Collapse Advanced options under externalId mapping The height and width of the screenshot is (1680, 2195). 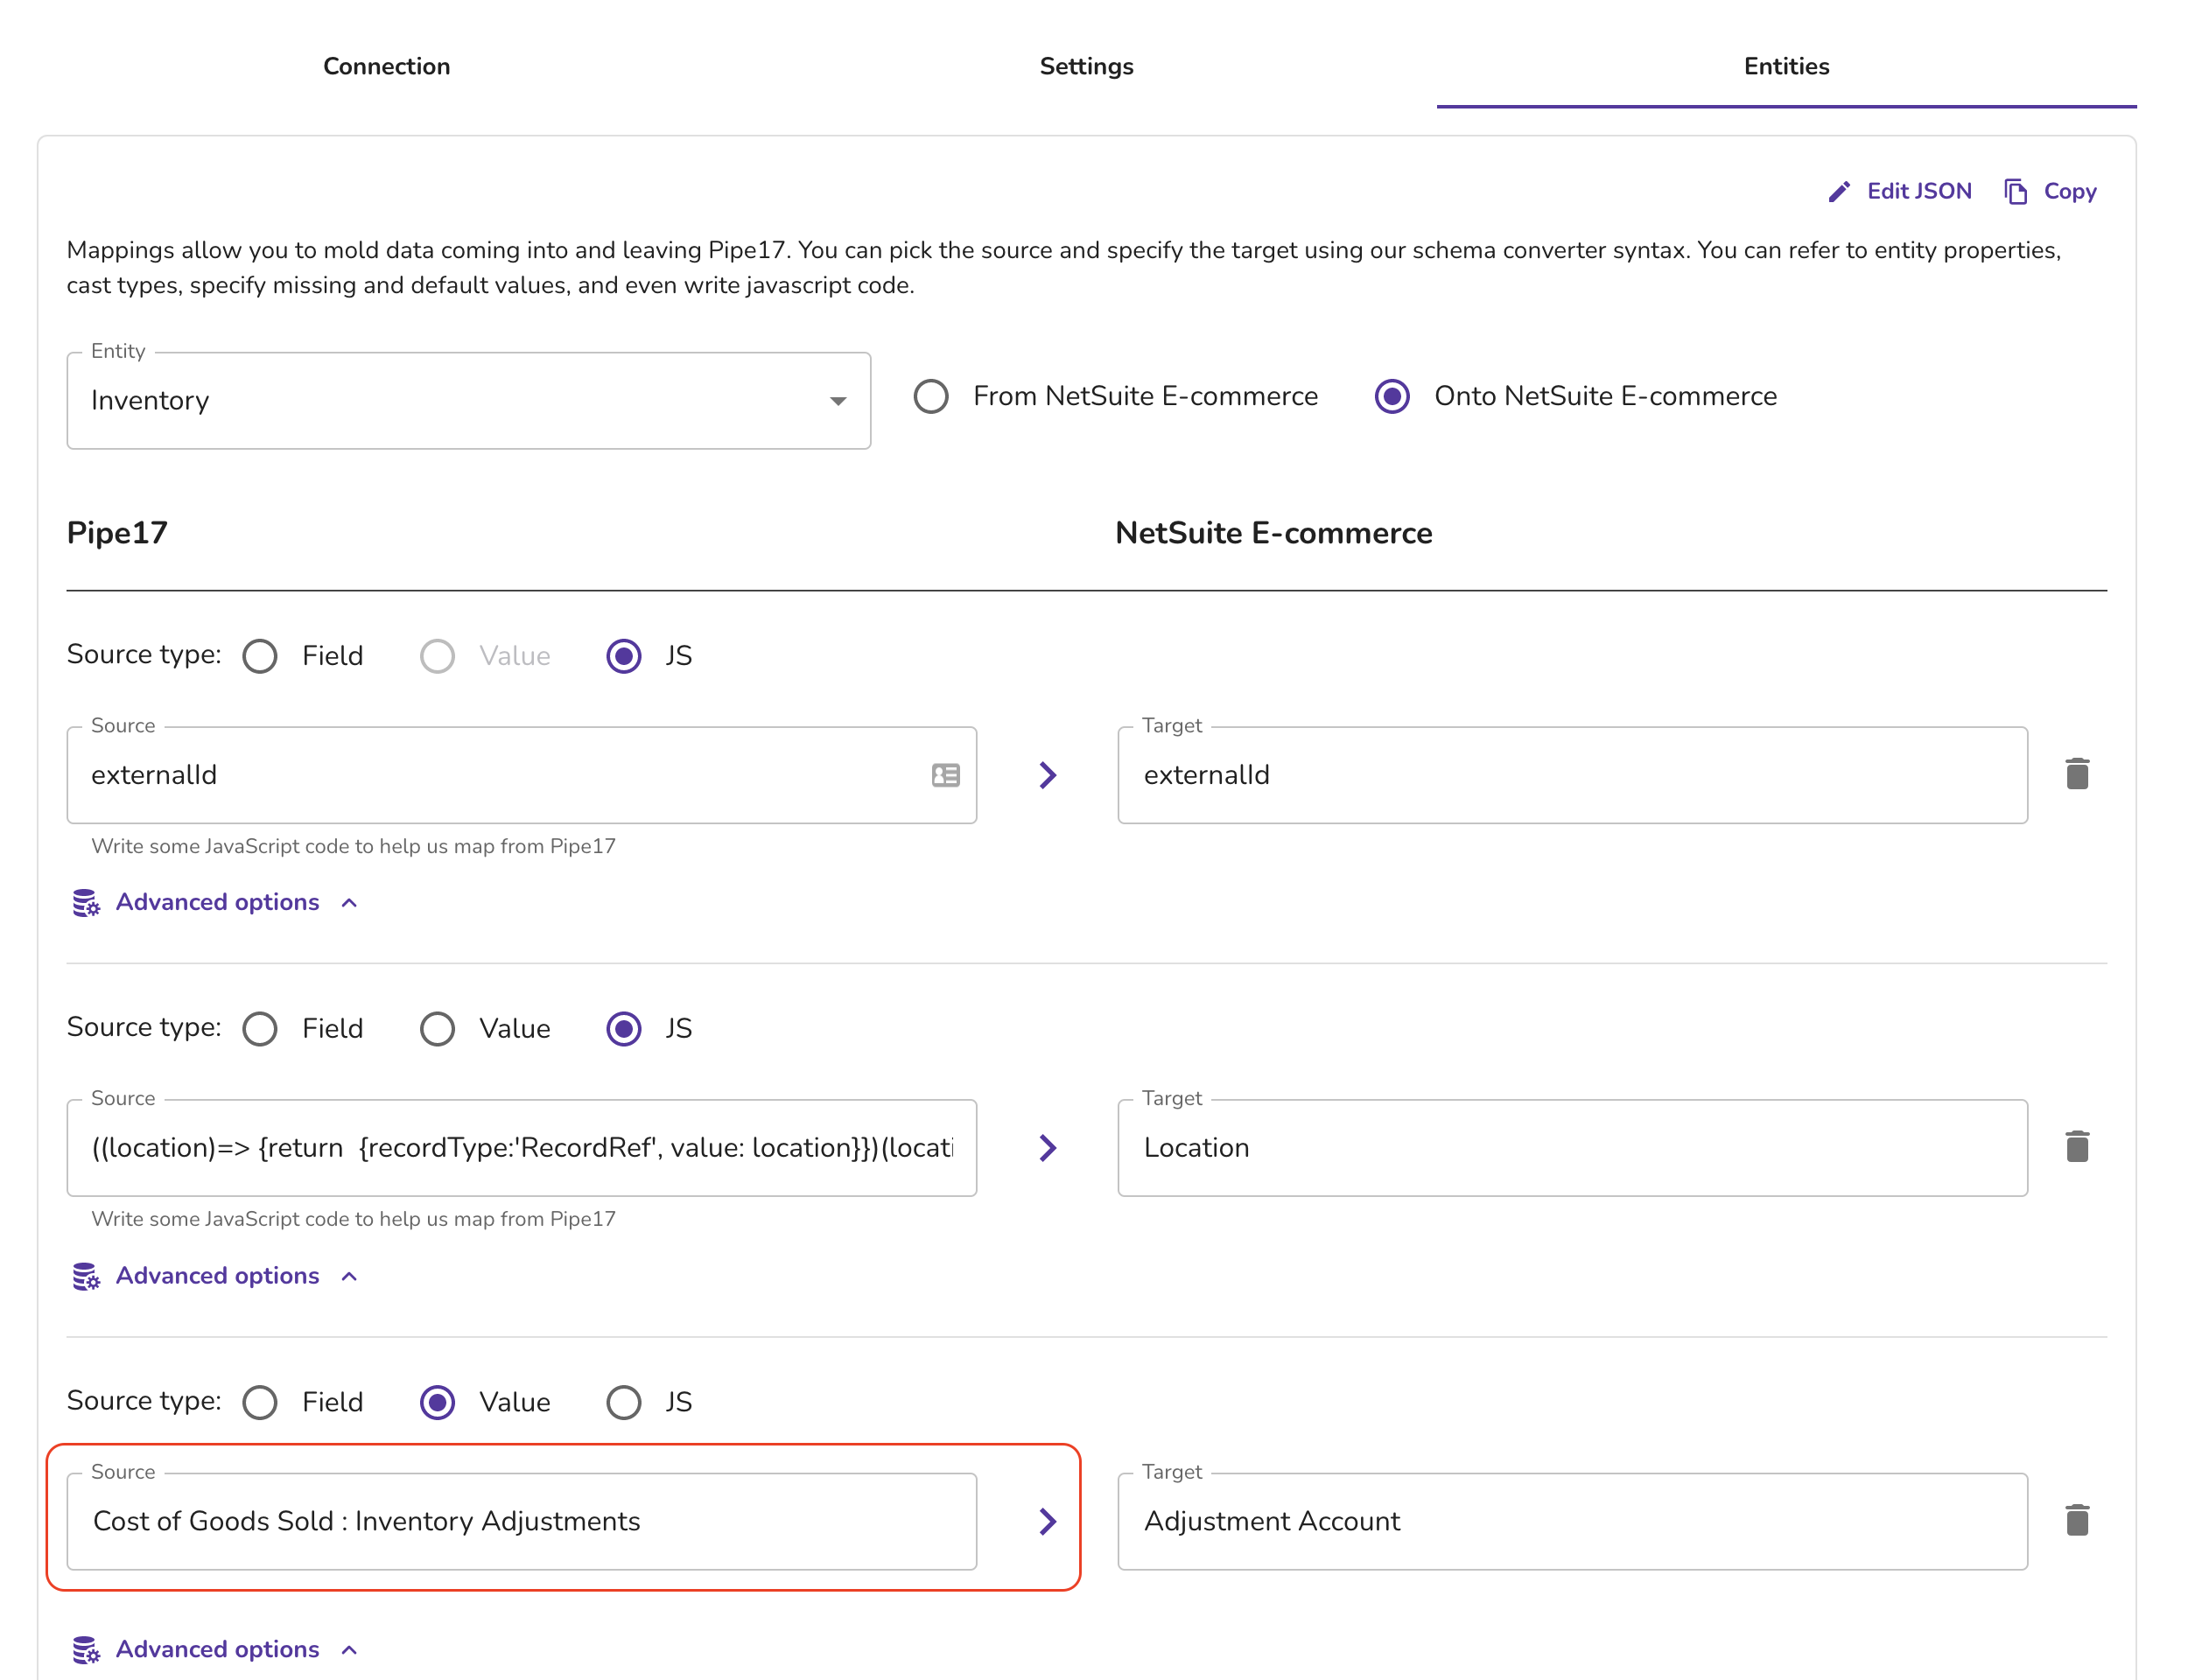pos(216,903)
